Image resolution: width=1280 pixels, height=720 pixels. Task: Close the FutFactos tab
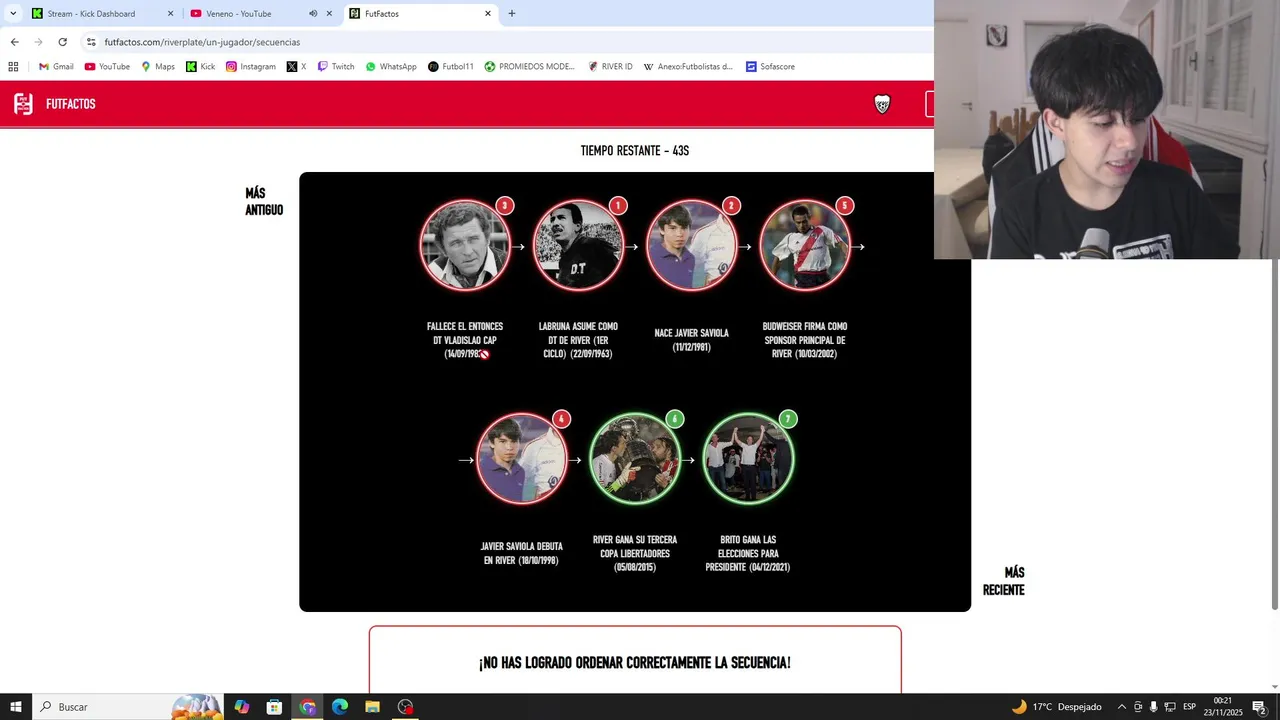pos(488,14)
